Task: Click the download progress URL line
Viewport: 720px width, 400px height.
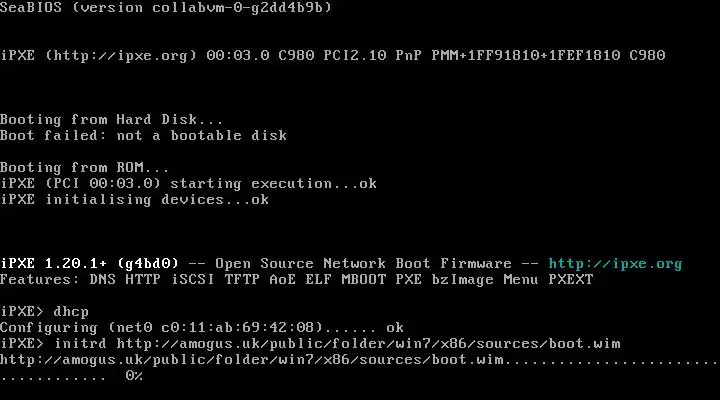Action: click(x=360, y=360)
